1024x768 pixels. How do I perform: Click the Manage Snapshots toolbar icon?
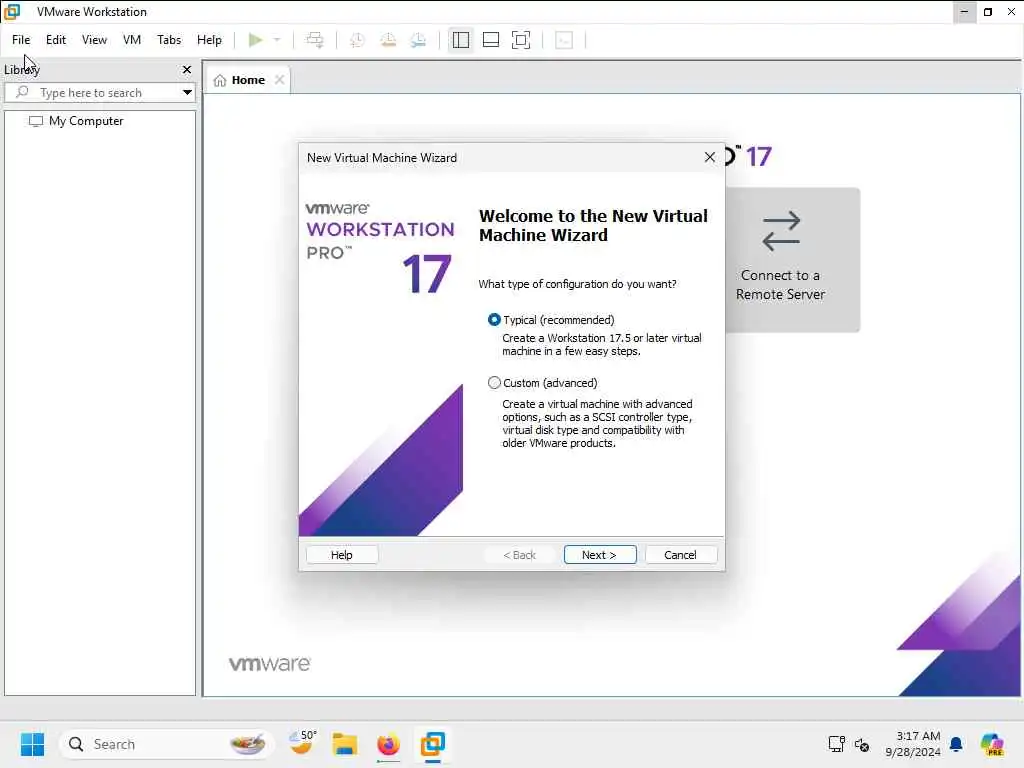[419, 40]
